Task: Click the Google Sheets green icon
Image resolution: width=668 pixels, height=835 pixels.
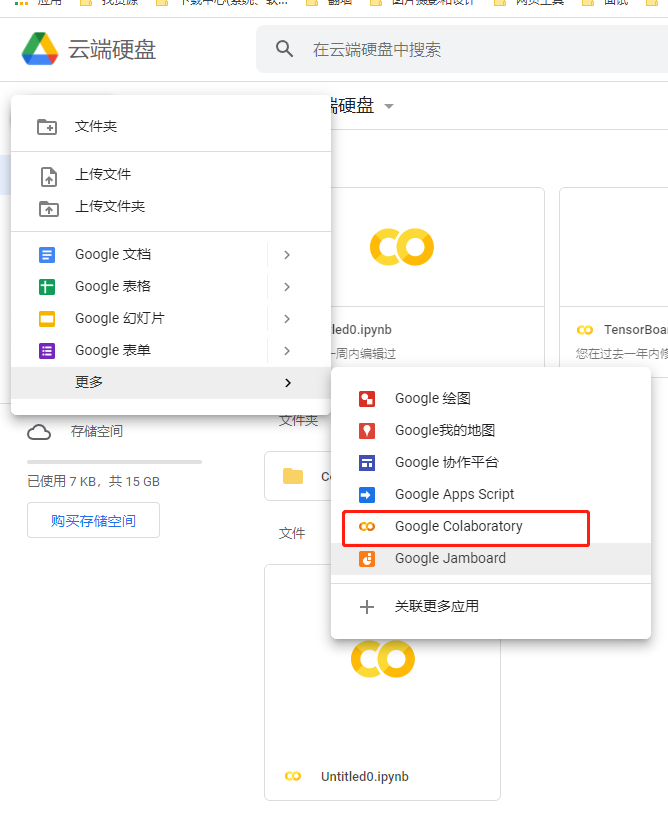Action: pos(47,287)
